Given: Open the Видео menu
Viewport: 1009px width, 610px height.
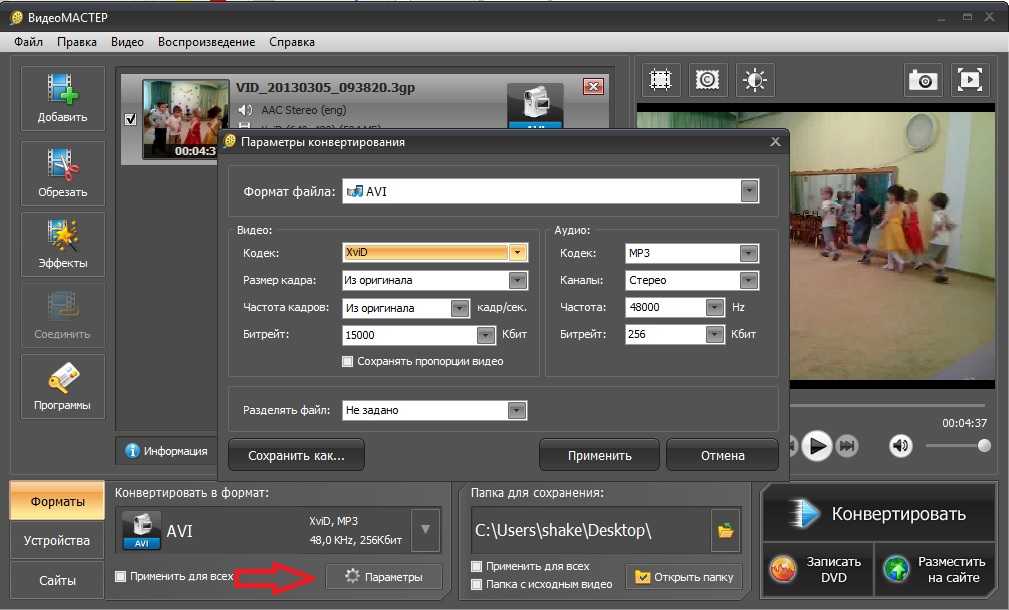Looking at the screenshot, I should (x=127, y=42).
